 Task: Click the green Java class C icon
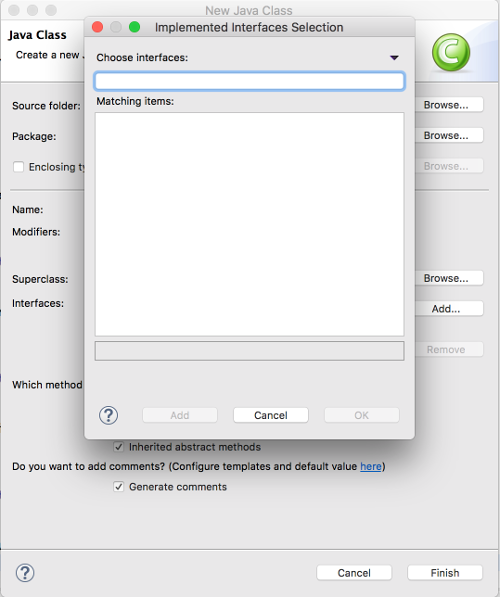451,52
